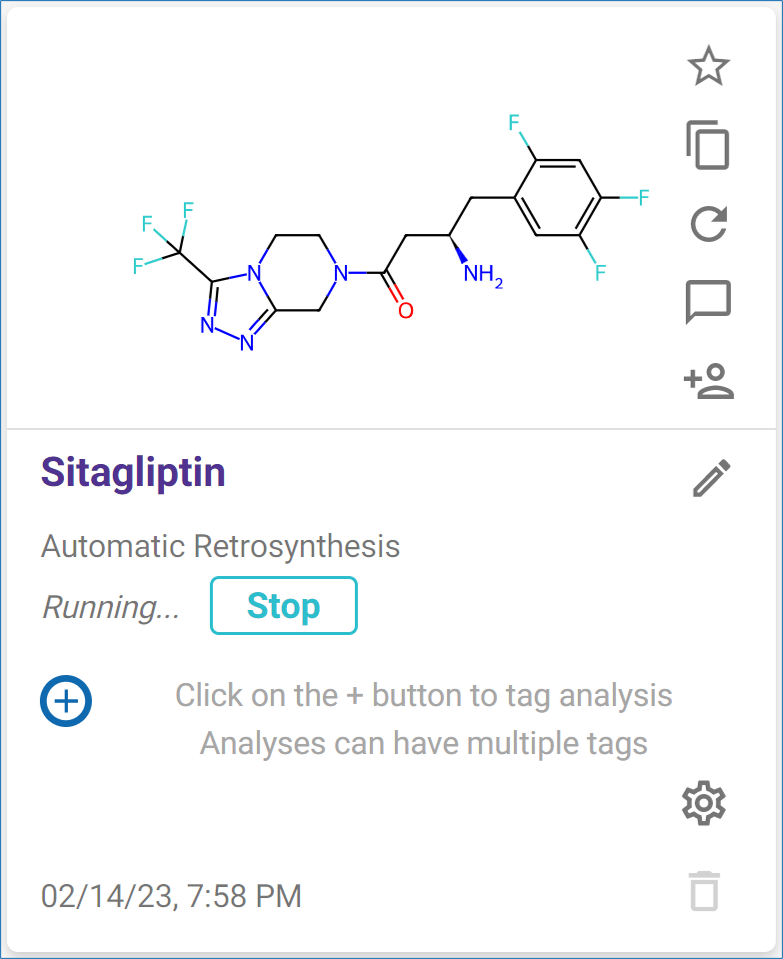783x959 pixels.
Task: Add a tag with the plus button
Action: [x=66, y=700]
